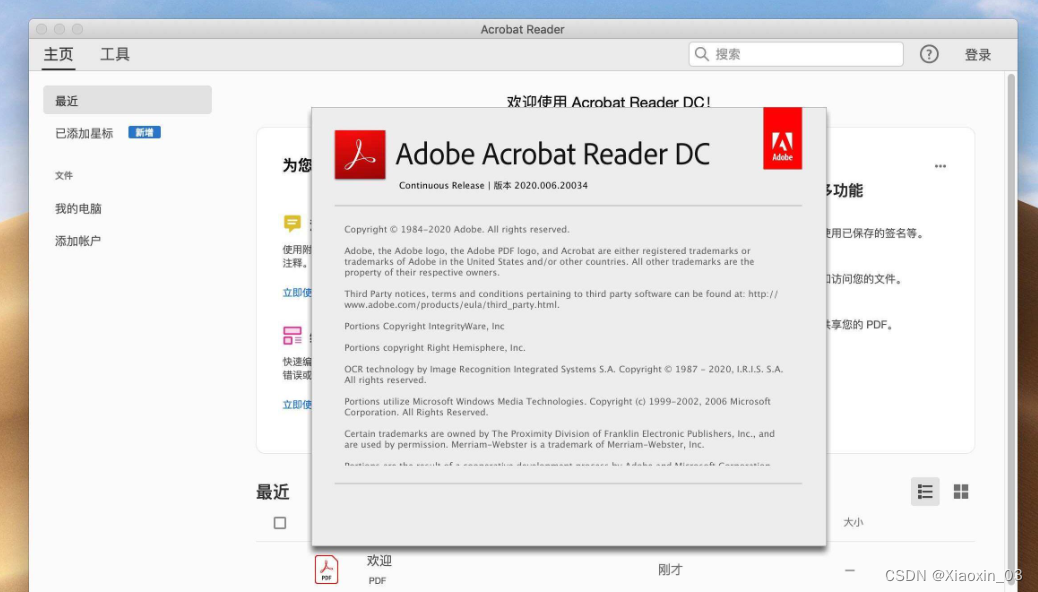
Task: Open 我的电脑 in the sidebar
Action: (x=78, y=209)
